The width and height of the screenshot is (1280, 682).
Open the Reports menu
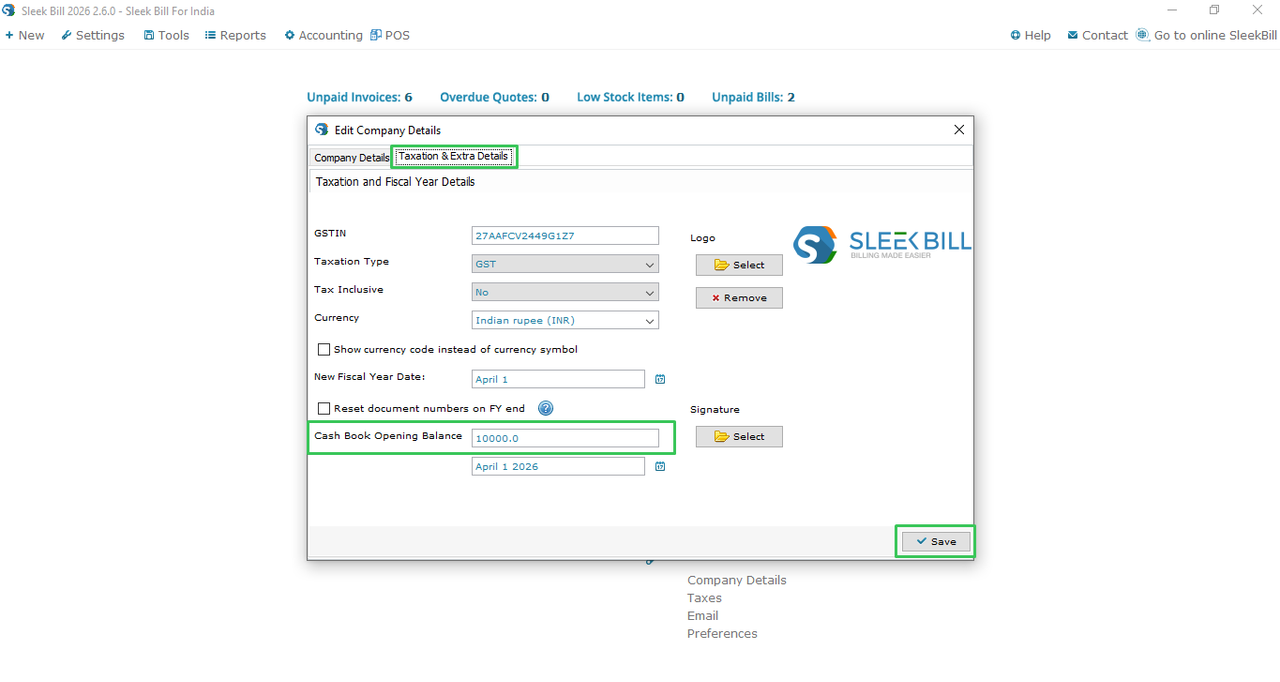pos(235,35)
